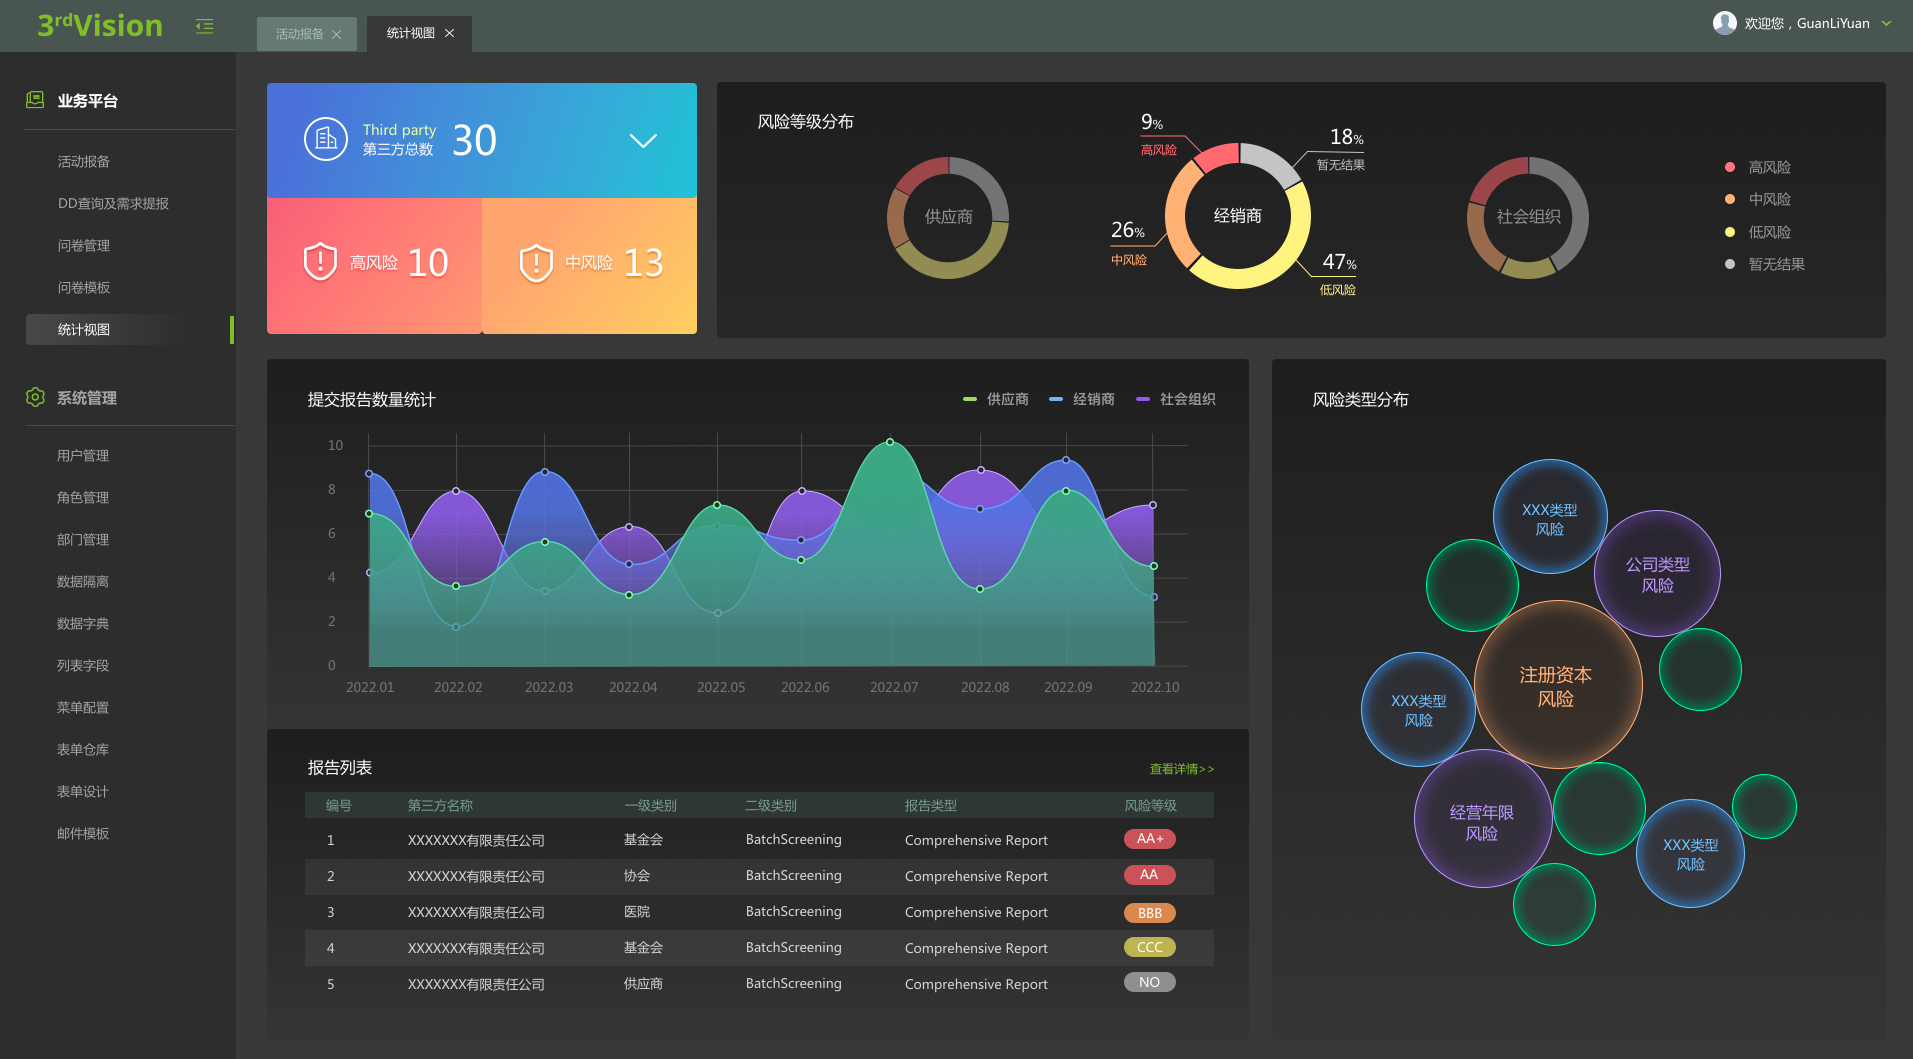Click the AA+ risk level badge
This screenshot has width=1913, height=1059.
click(1150, 839)
